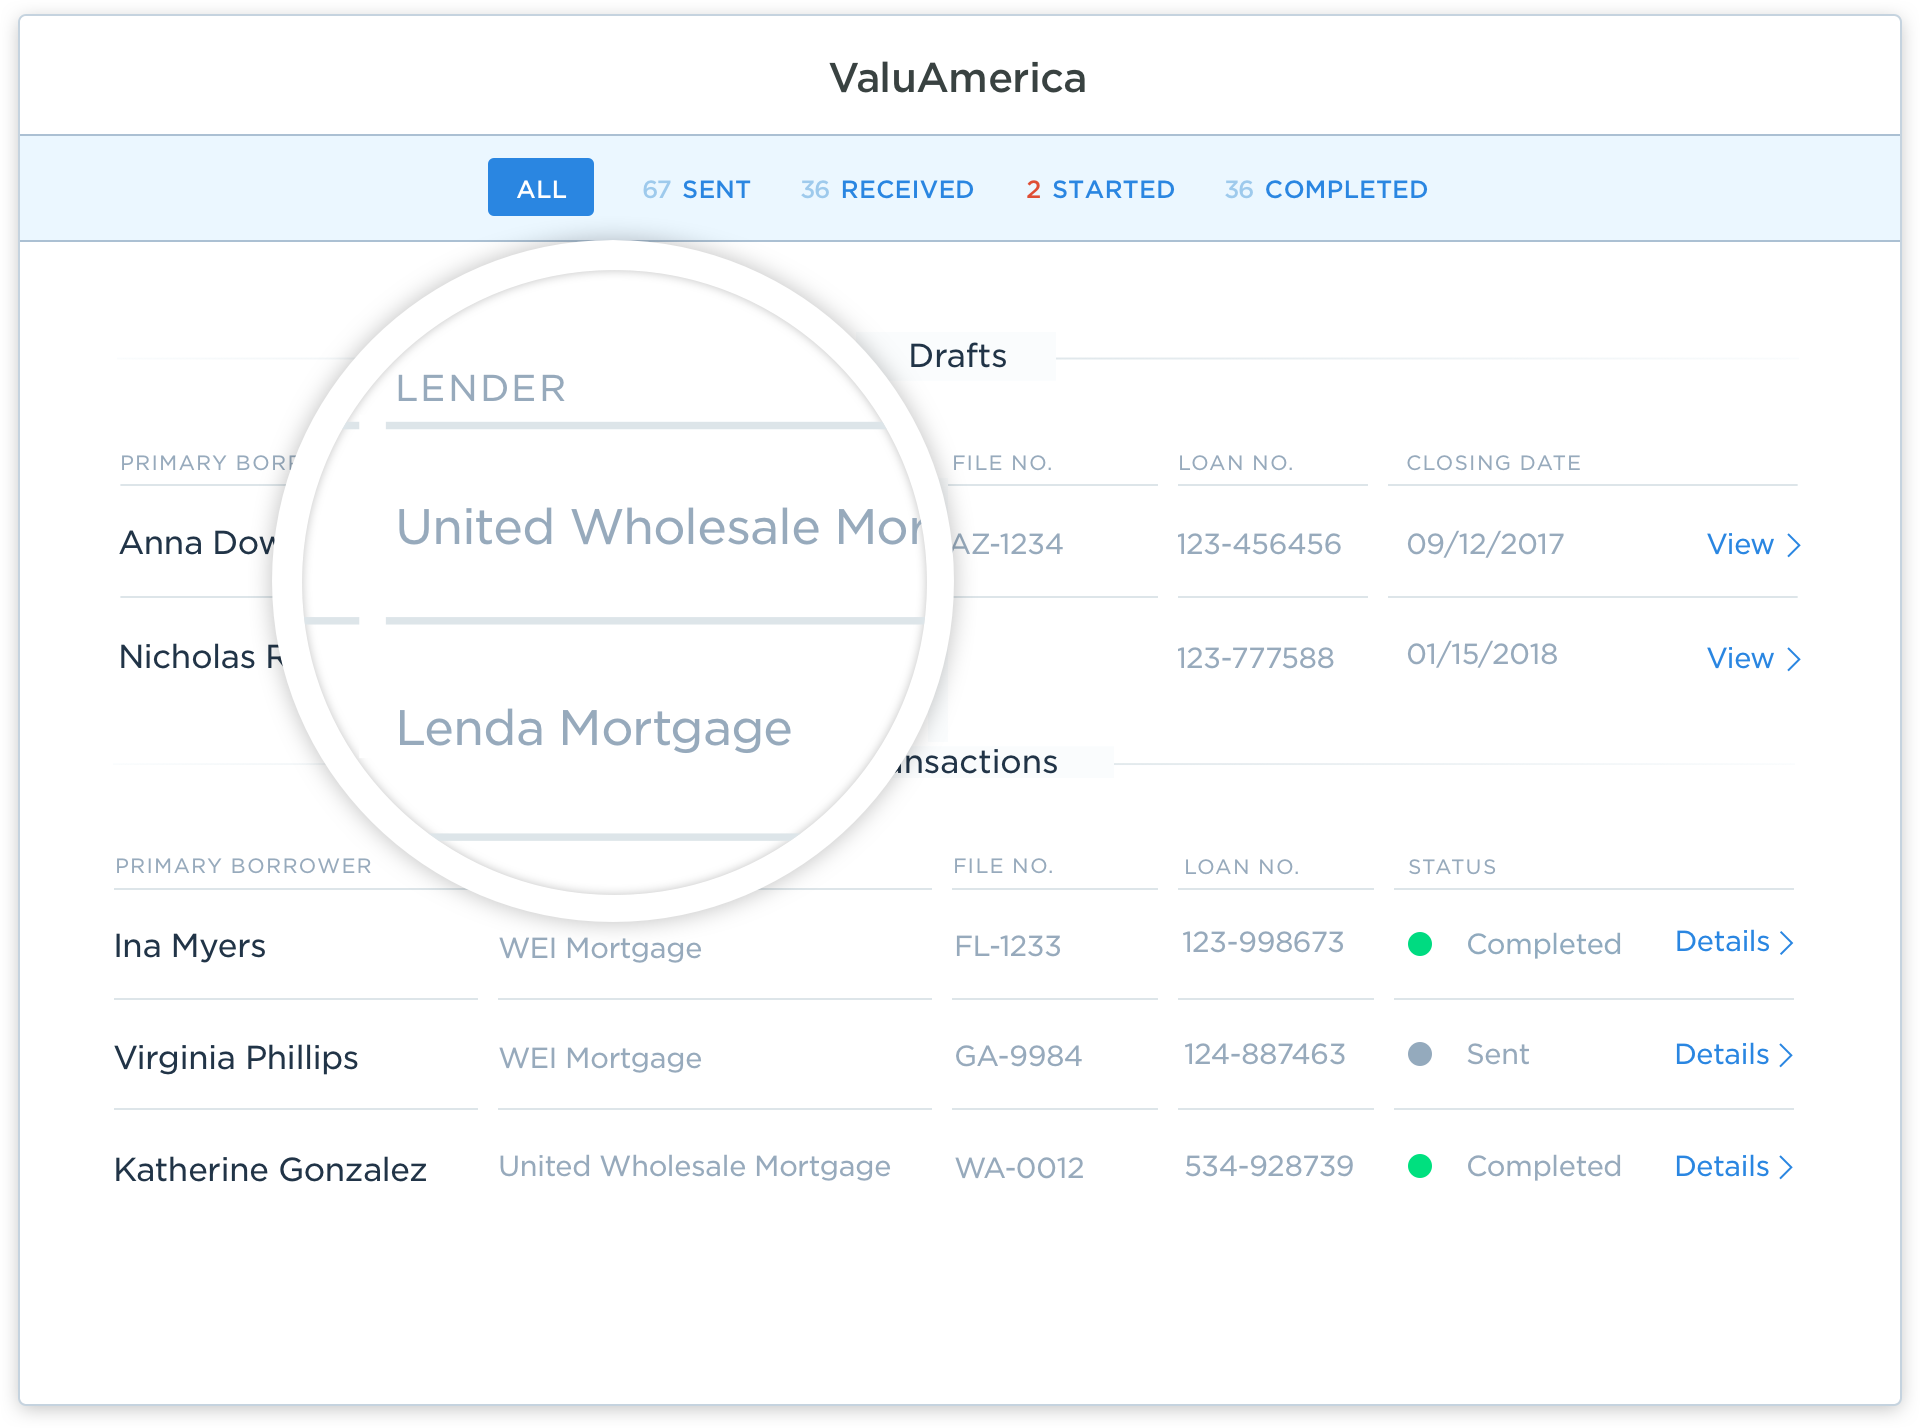Open Details for Virginia Phillips
Viewport: 1920px width, 1428px height.
[x=1734, y=1054]
